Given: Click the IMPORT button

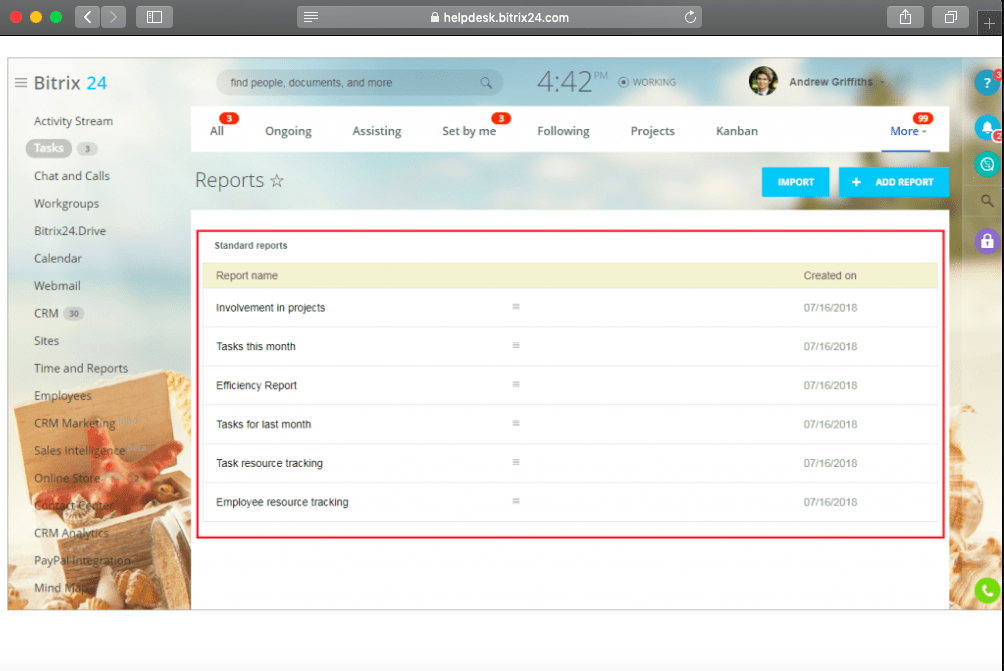Looking at the screenshot, I should pyautogui.click(x=795, y=182).
